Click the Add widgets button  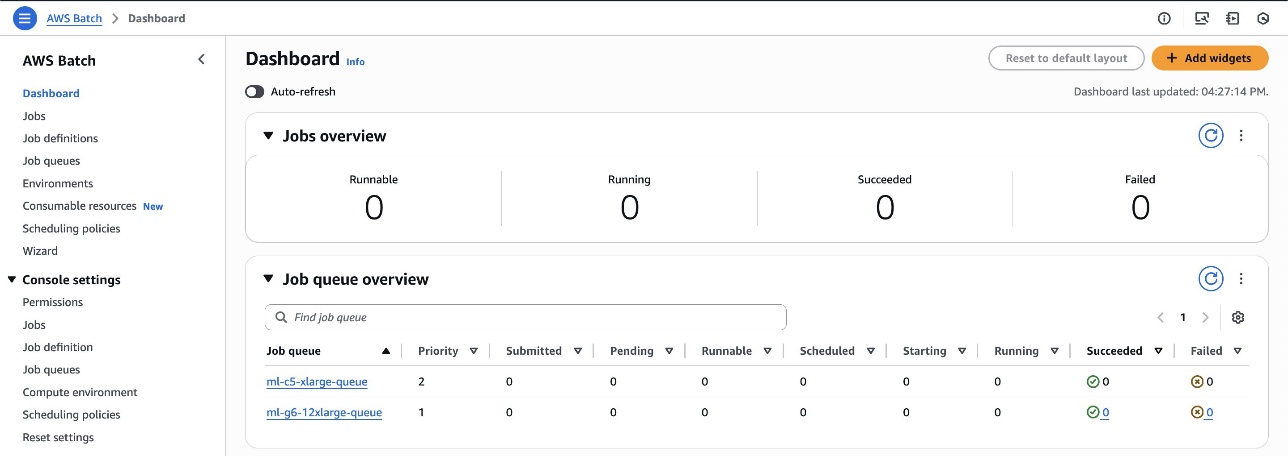(x=1209, y=58)
